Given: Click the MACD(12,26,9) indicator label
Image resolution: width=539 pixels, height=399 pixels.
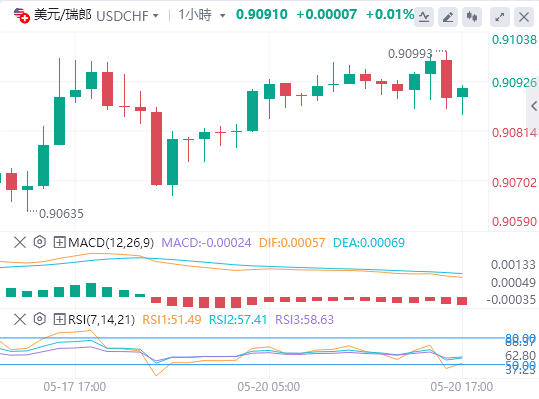Looking at the screenshot, I should 111,243.
